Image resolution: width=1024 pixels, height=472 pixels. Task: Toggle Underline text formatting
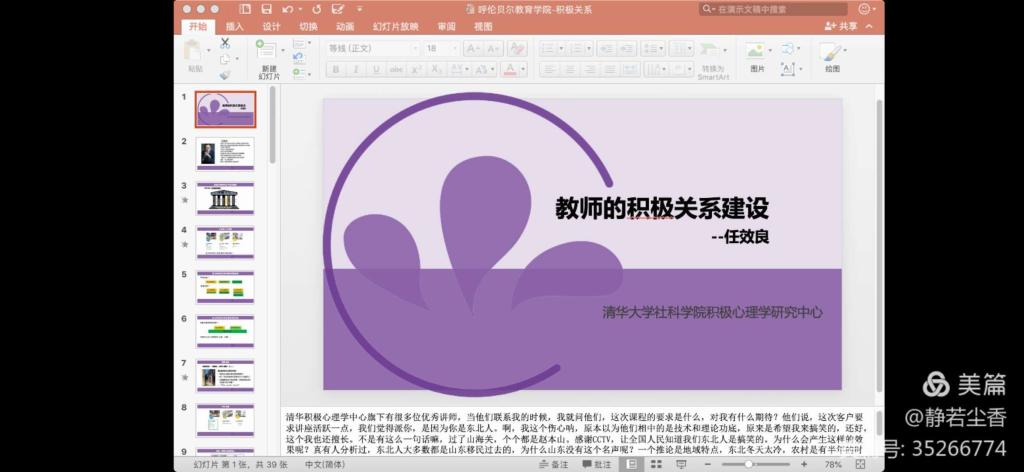point(376,69)
